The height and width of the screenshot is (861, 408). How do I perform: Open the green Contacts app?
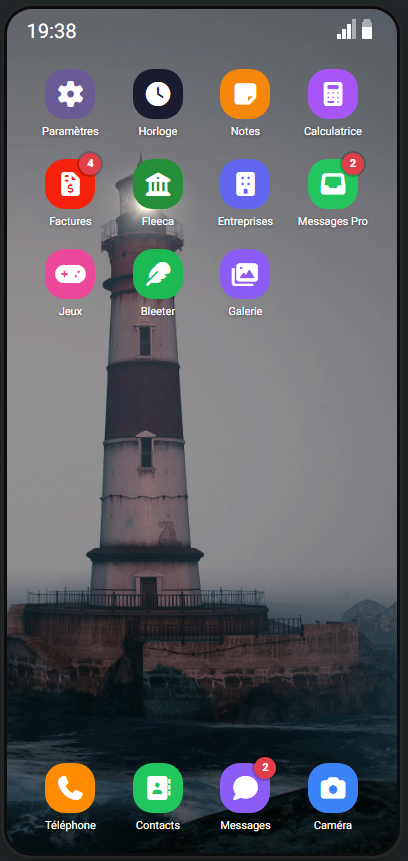coord(158,788)
